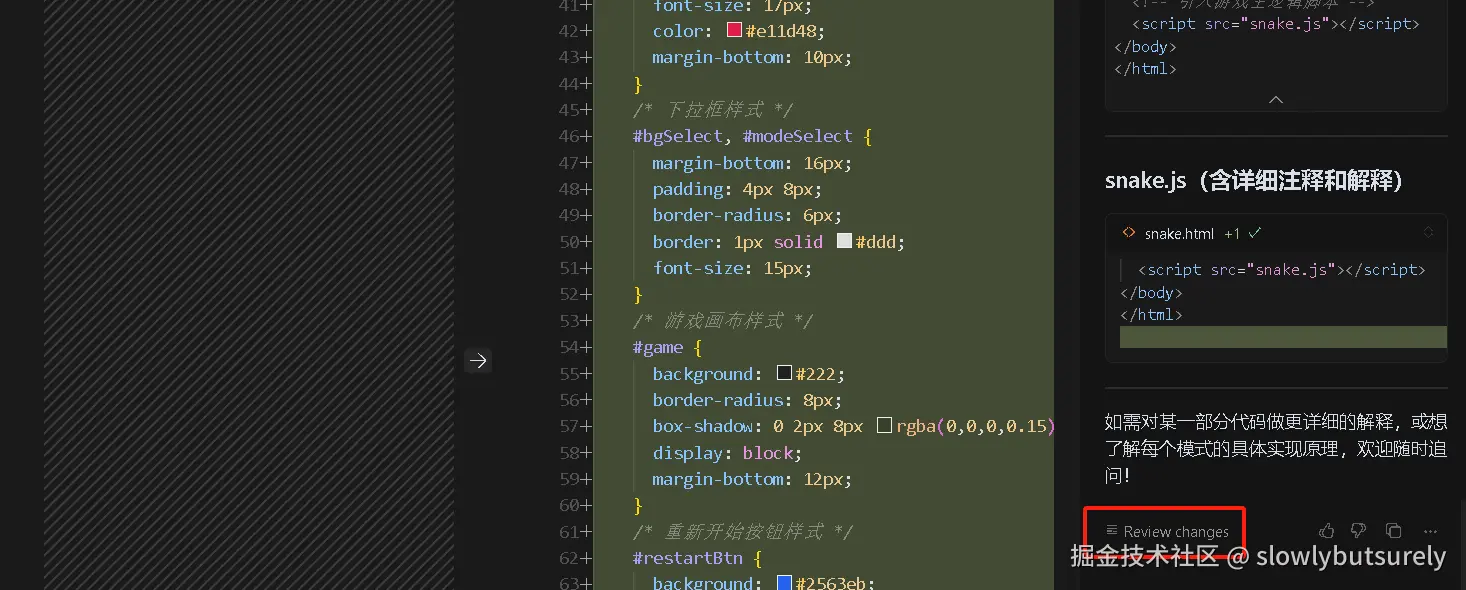Give the response a thumbs up

pyautogui.click(x=1326, y=531)
